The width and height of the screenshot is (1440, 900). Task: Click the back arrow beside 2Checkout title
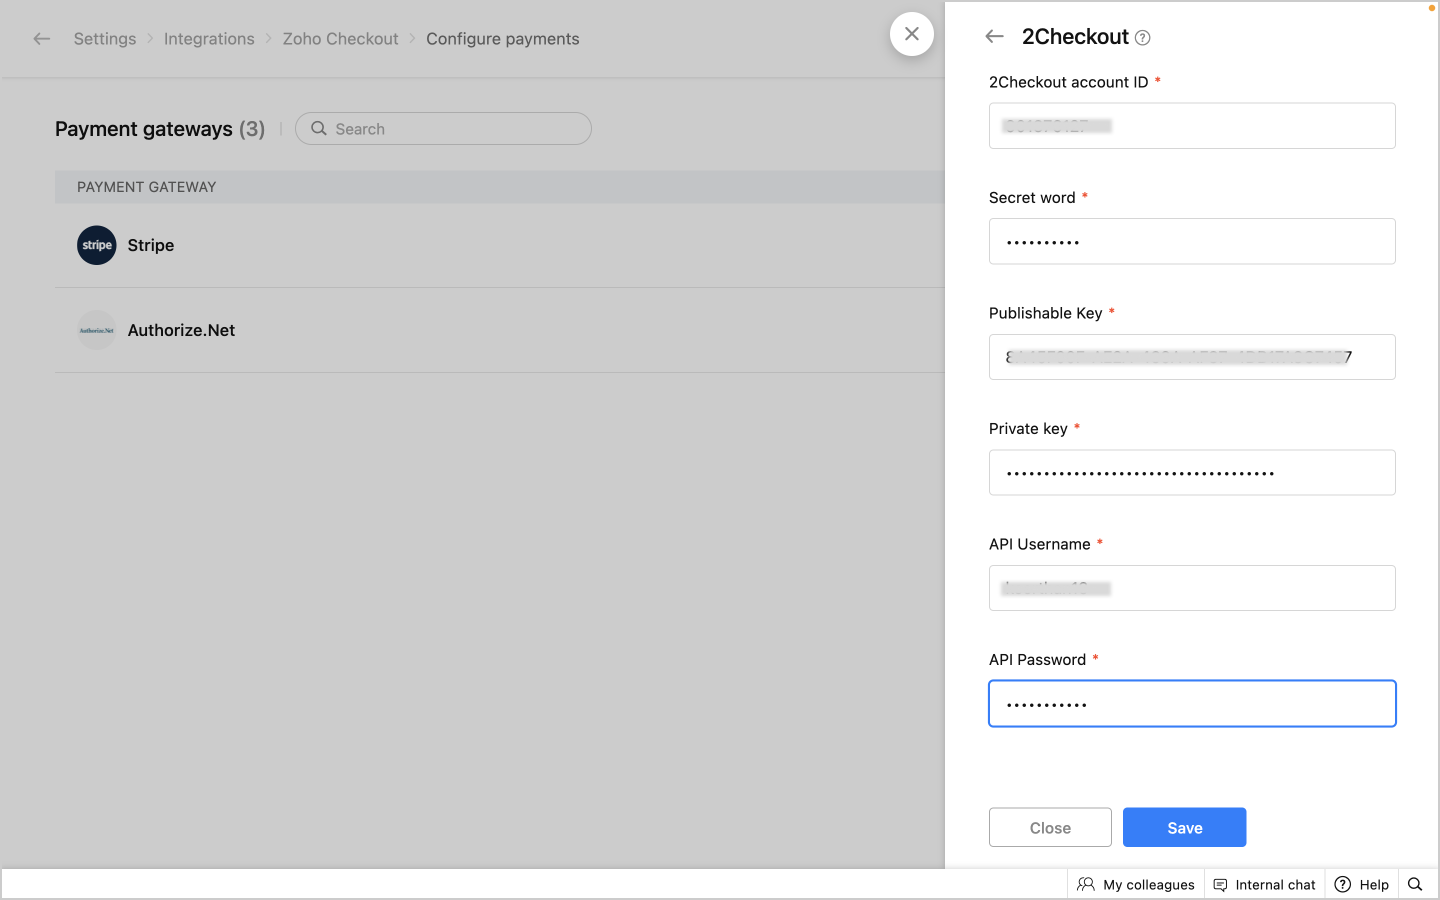point(994,37)
